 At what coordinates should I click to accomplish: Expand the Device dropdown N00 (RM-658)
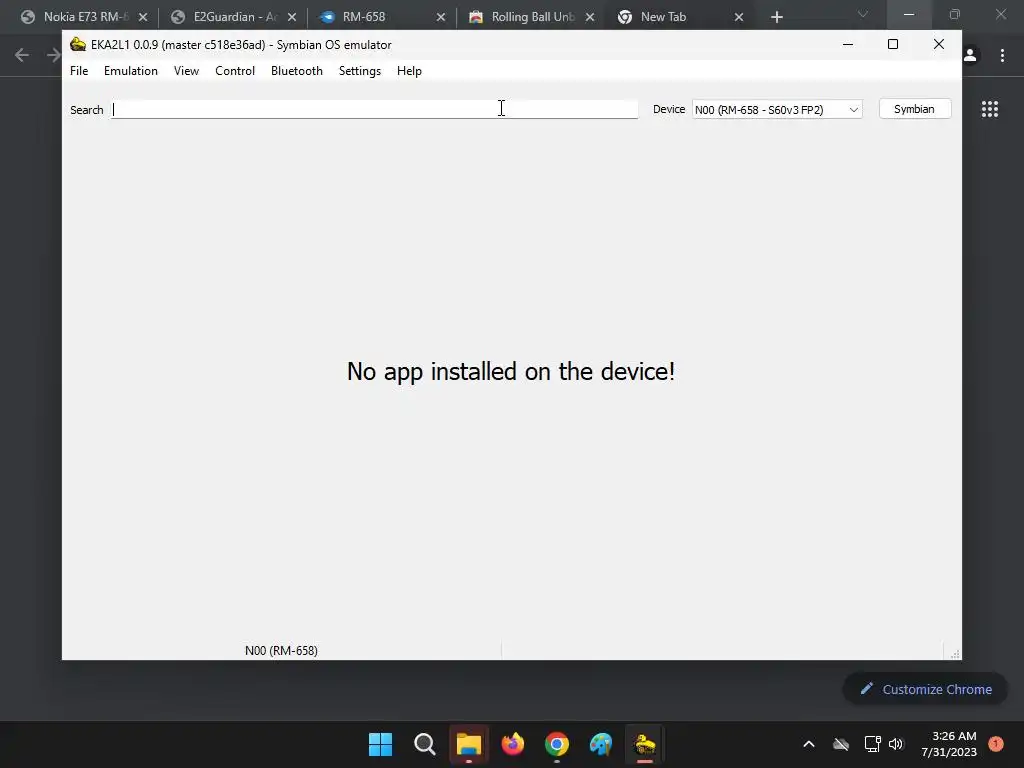777,109
